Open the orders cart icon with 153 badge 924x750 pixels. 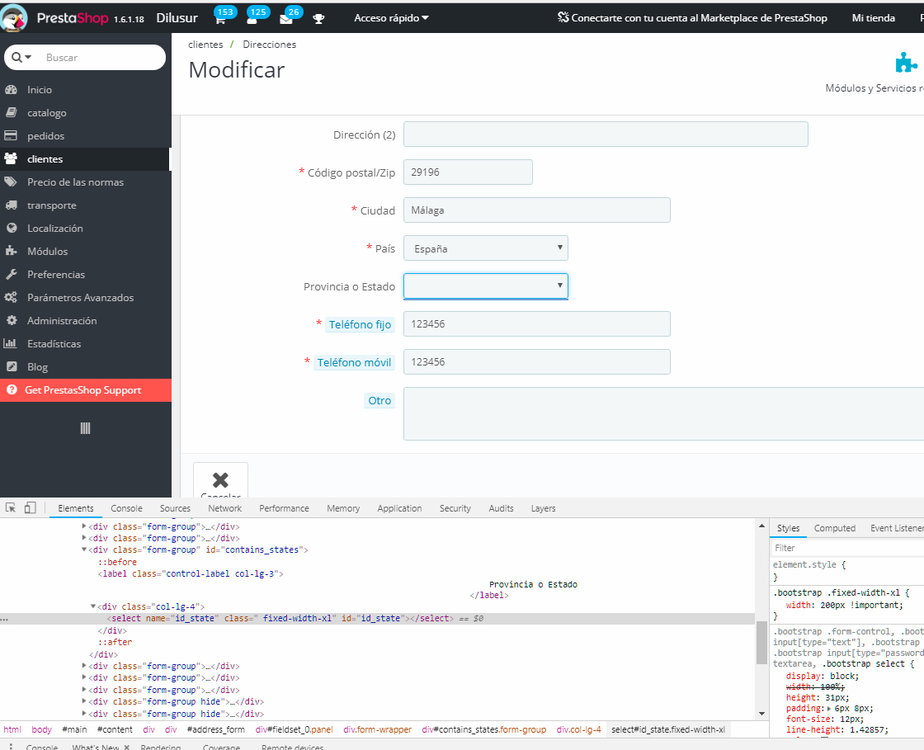pyautogui.click(x=220, y=19)
